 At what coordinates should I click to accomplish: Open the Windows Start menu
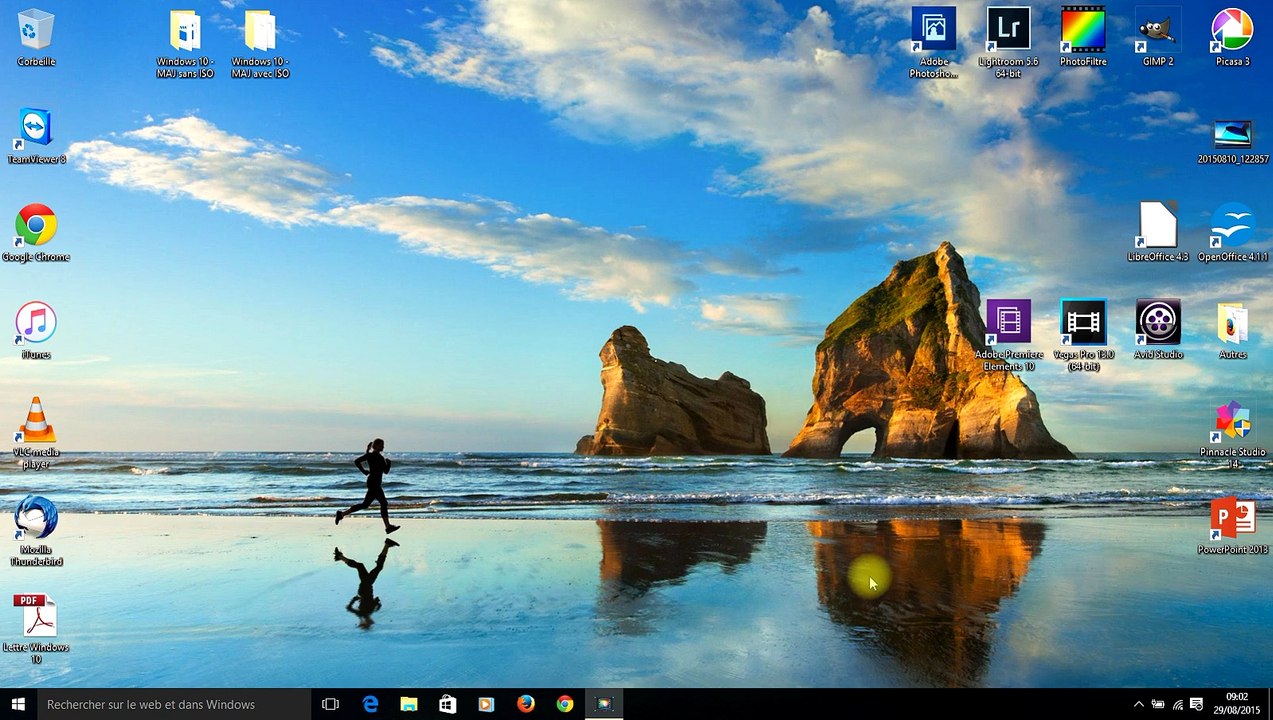click(18, 704)
